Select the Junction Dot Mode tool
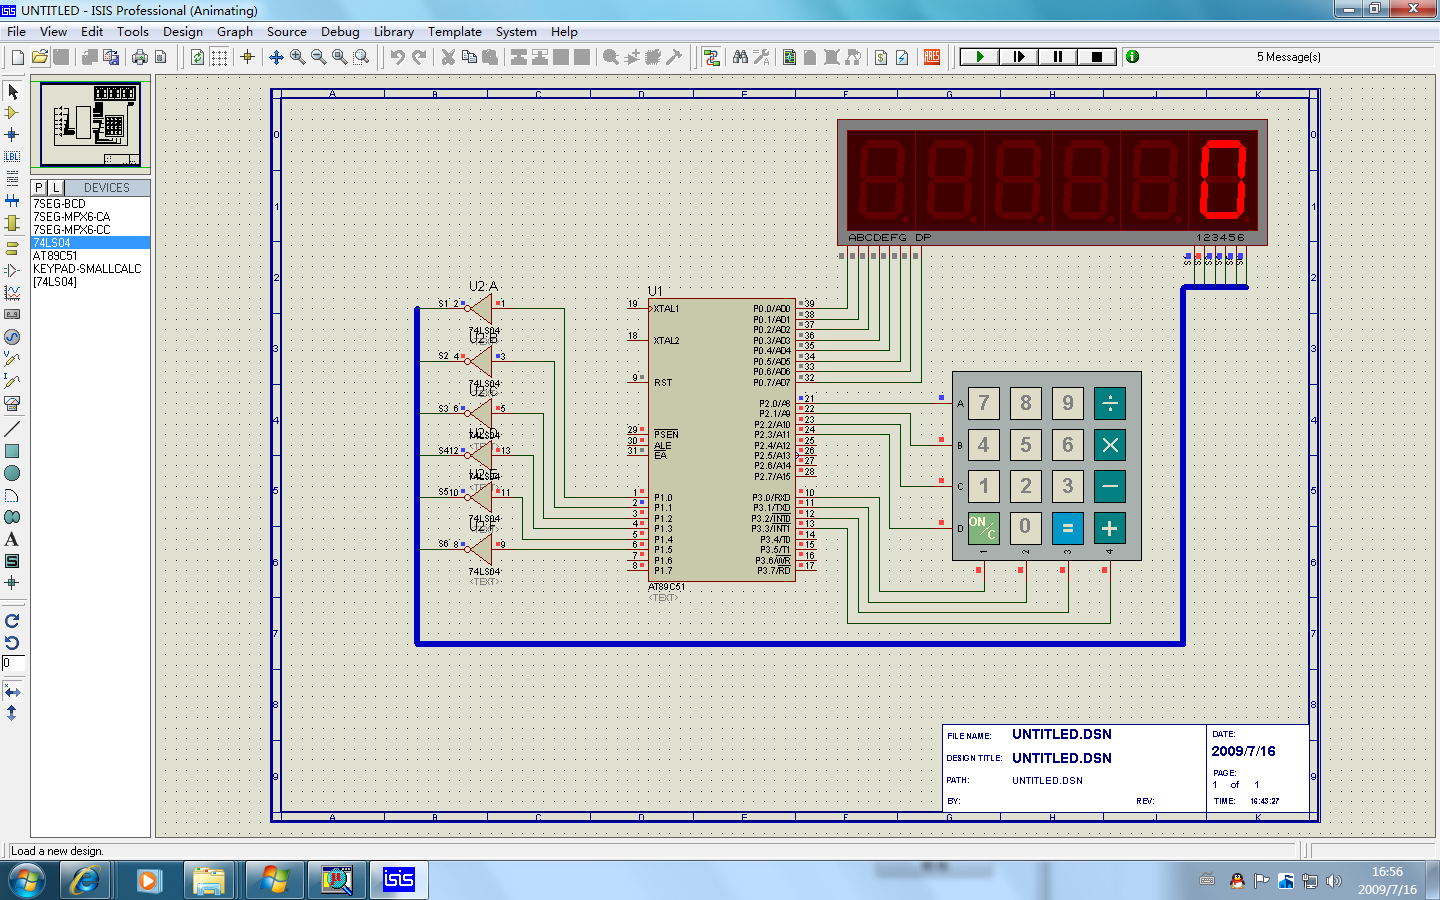The height and width of the screenshot is (900, 1440). (12, 134)
